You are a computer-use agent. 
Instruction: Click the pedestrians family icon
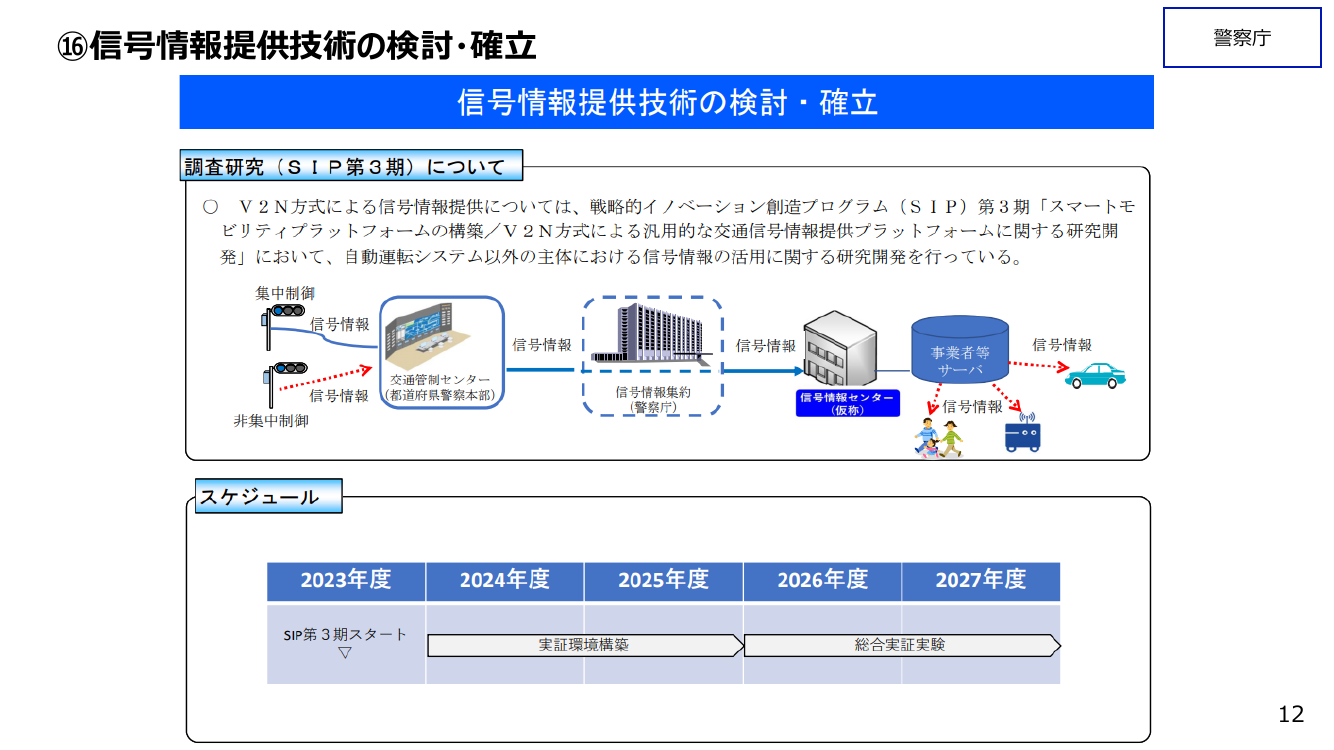[x=940, y=438]
